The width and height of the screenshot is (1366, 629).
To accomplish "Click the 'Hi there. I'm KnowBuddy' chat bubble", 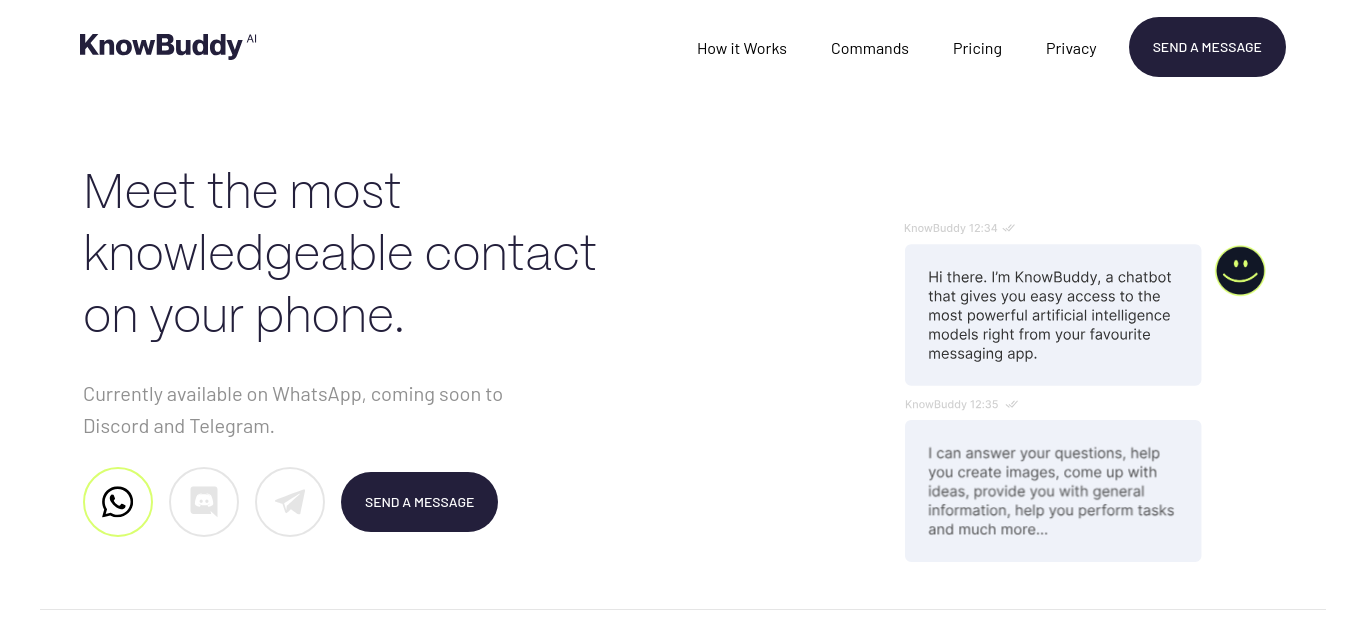I will [1053, 315].
